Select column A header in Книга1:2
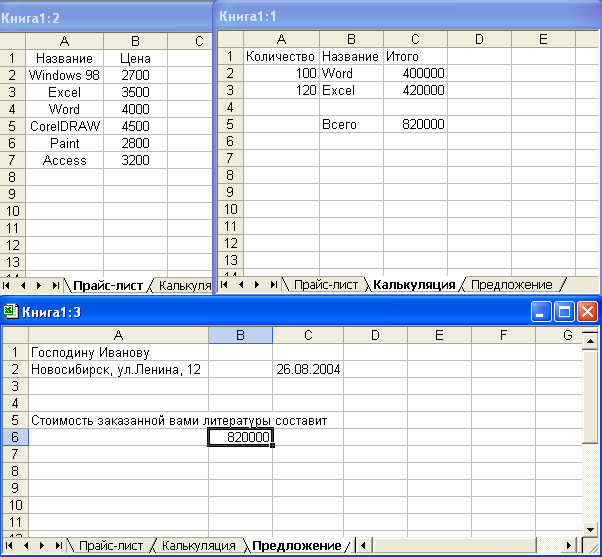Screen dimensions: 602x557 64,41
